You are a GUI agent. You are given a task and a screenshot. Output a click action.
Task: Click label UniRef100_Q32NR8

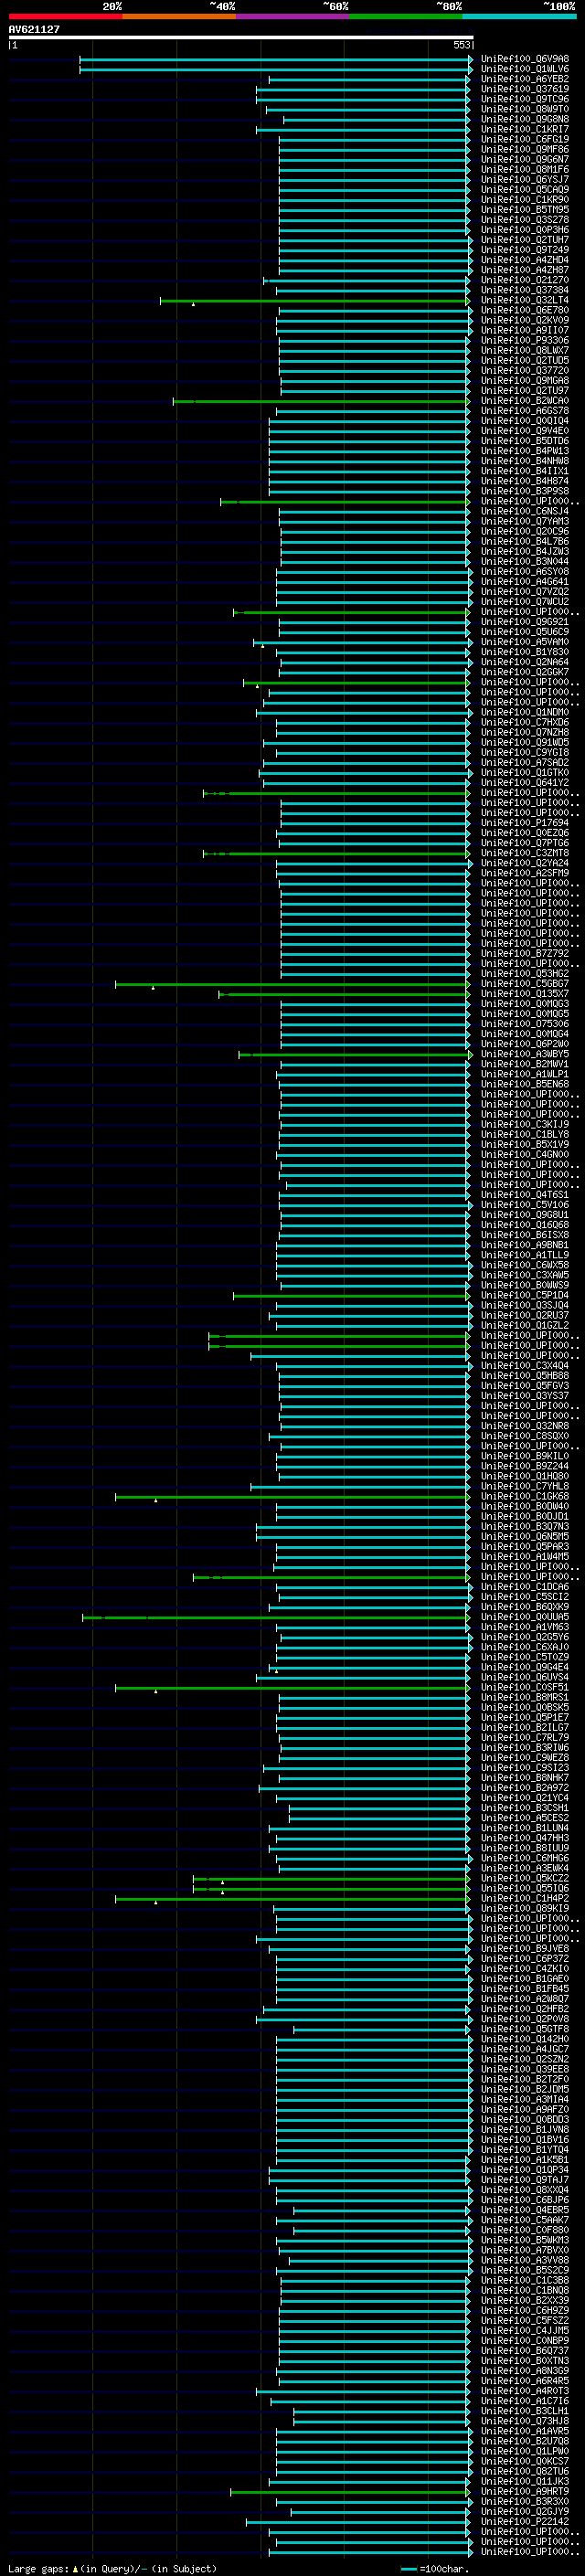pyautogui.click(x=525, y=1426)
